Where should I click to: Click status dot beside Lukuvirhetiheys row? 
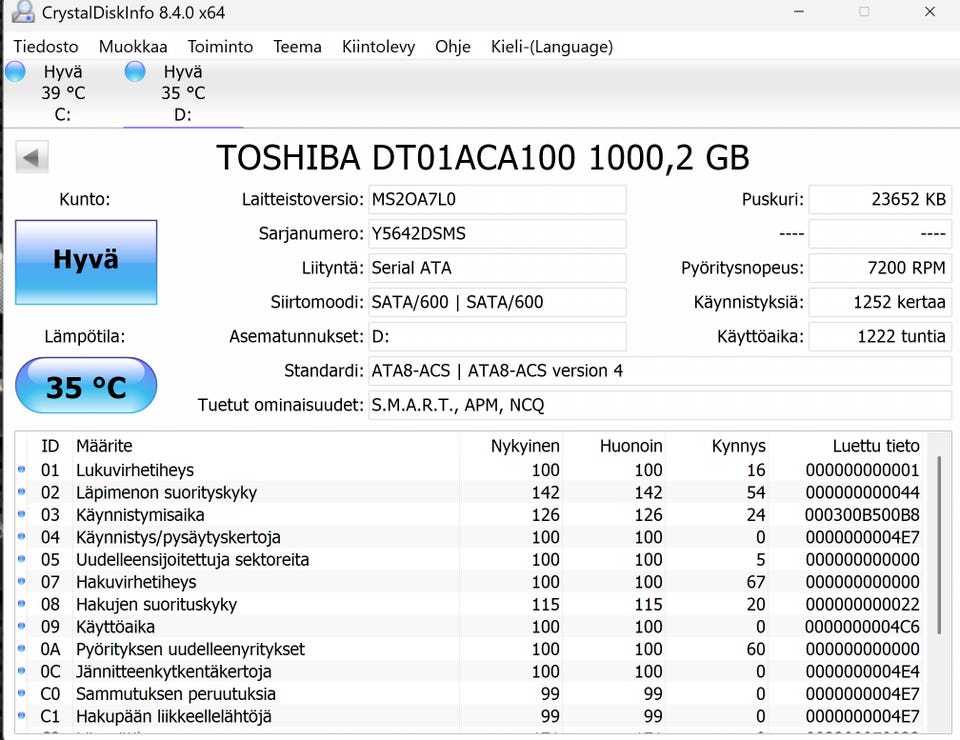22,470
